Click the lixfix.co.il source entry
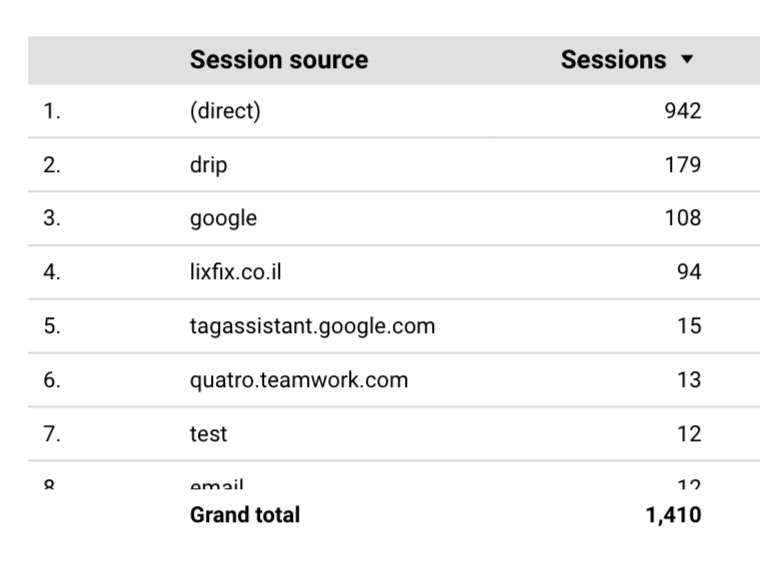760x578 pixels. pos(236,272)
